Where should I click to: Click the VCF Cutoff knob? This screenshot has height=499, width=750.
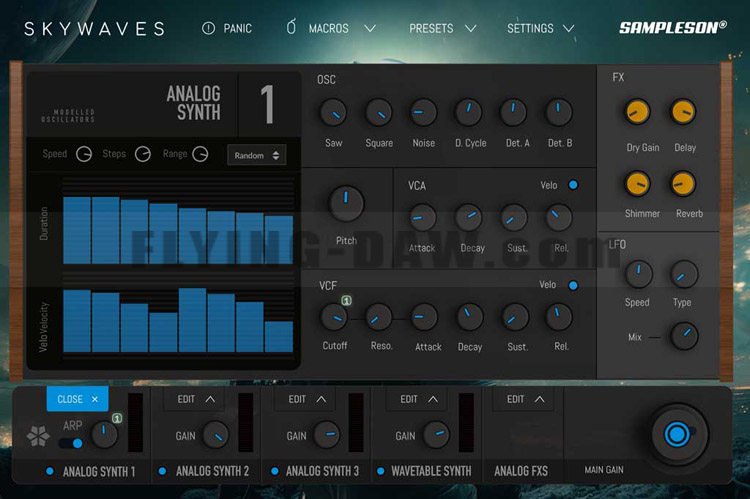(x=333, y=317)
